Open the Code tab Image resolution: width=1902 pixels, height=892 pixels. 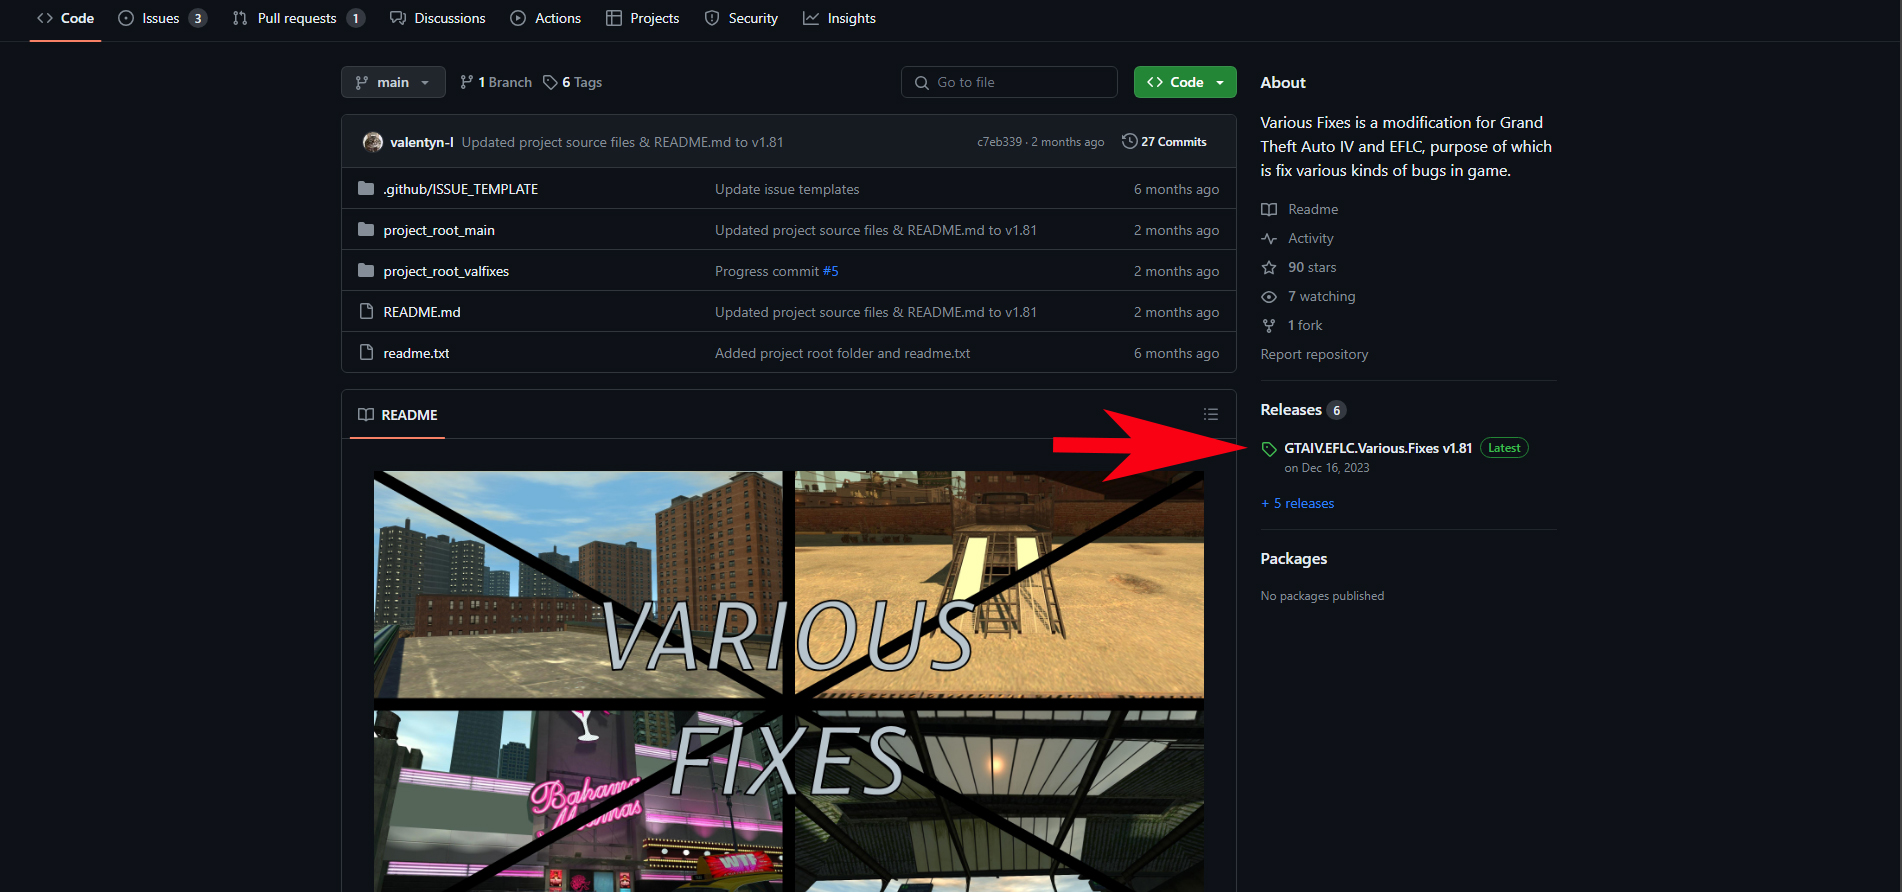pyautogui.click(x=66, y=18)
